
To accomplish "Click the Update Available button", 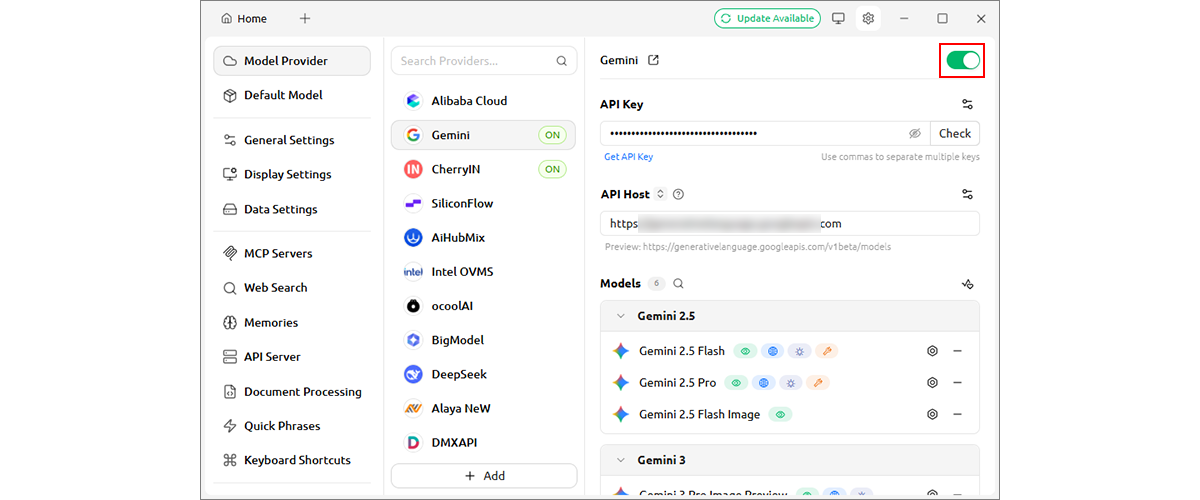I will point(767,18).
